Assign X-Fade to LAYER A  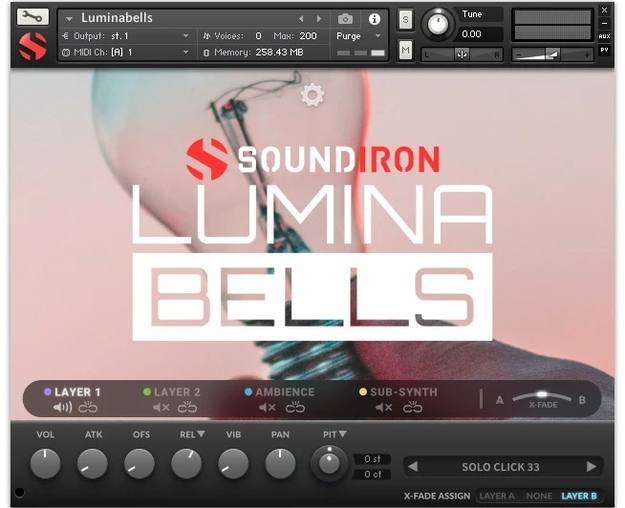[497, 496]
